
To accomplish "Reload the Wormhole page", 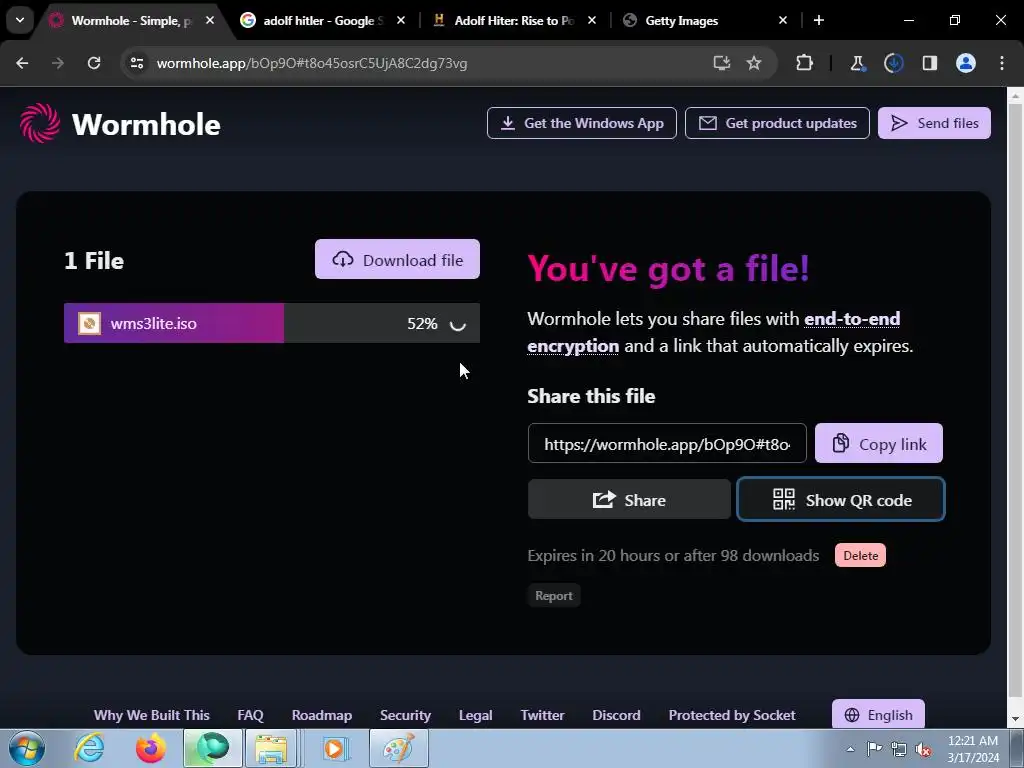I will click(94, 63).
